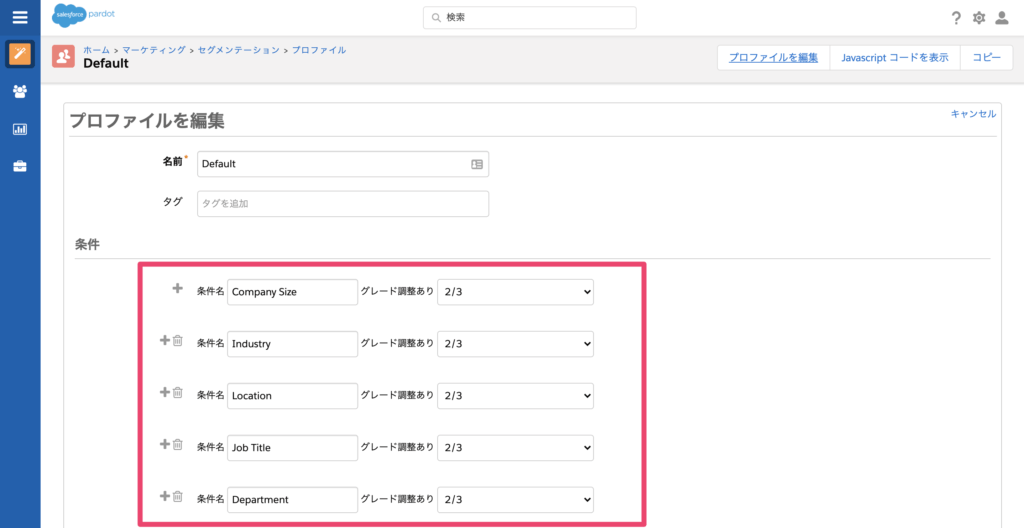1024x528 pixels.
Task: Select the Marketing pencil icon in sidebar
Action: 20,54
